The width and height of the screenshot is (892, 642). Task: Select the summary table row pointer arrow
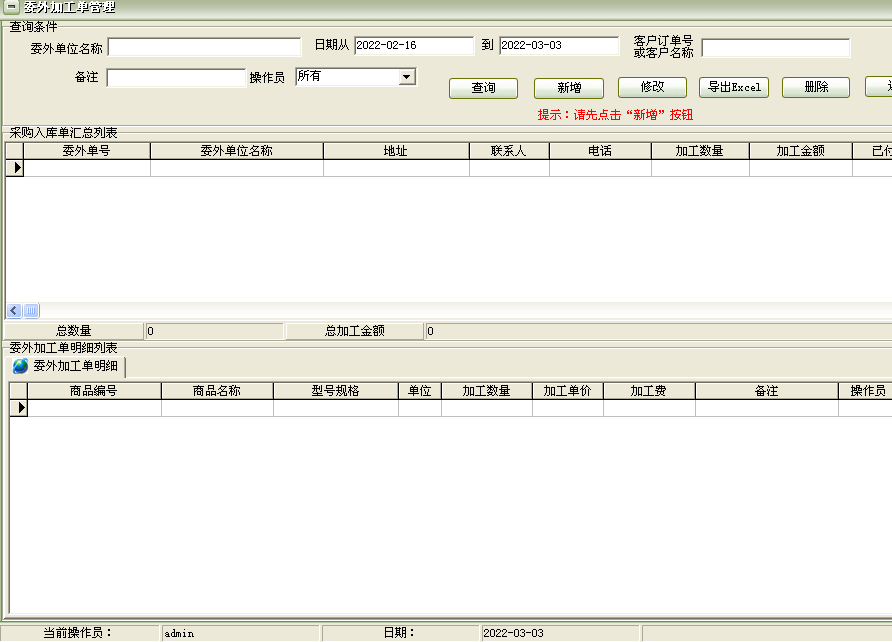pos(15,168)
